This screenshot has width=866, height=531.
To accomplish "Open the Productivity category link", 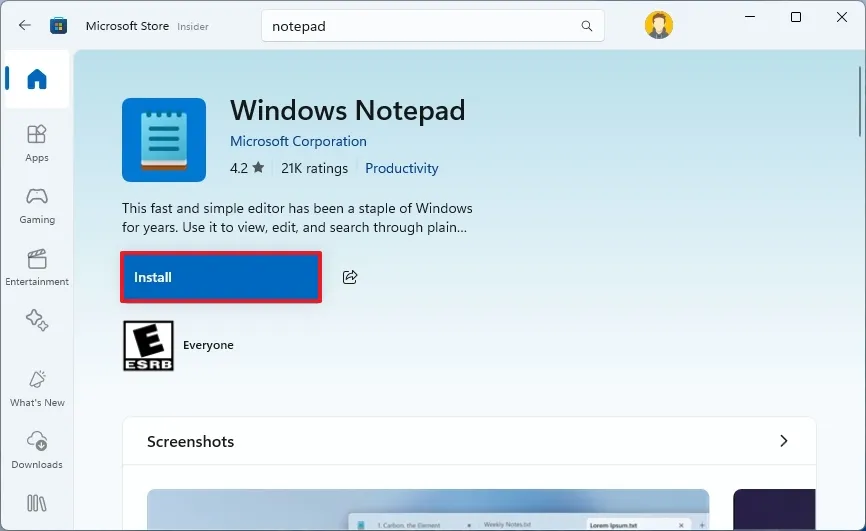I will pyautogui.click(x=402, y=168).
